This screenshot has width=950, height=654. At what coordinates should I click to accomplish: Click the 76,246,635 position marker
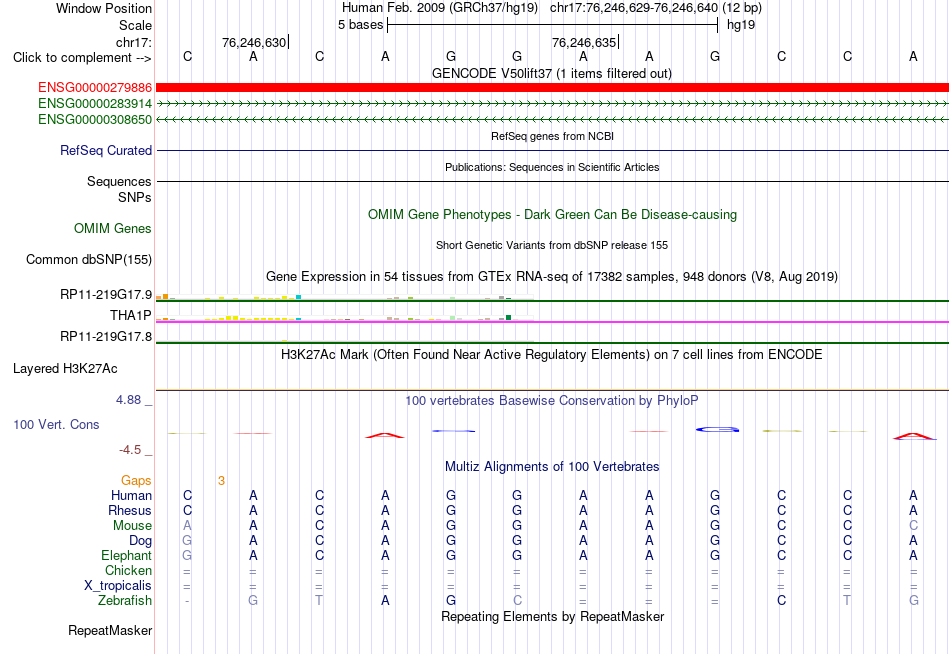coord(583,42)
